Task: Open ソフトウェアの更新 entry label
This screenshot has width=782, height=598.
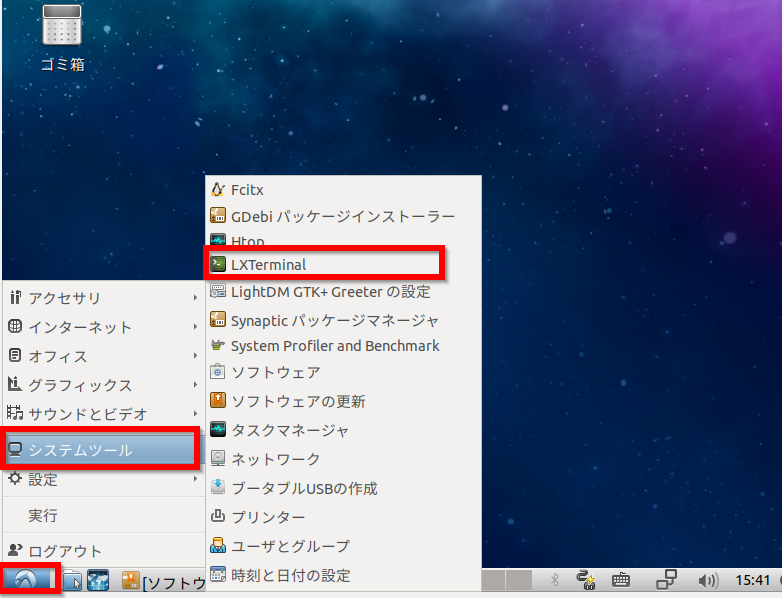Action: (x=298, y=401)
